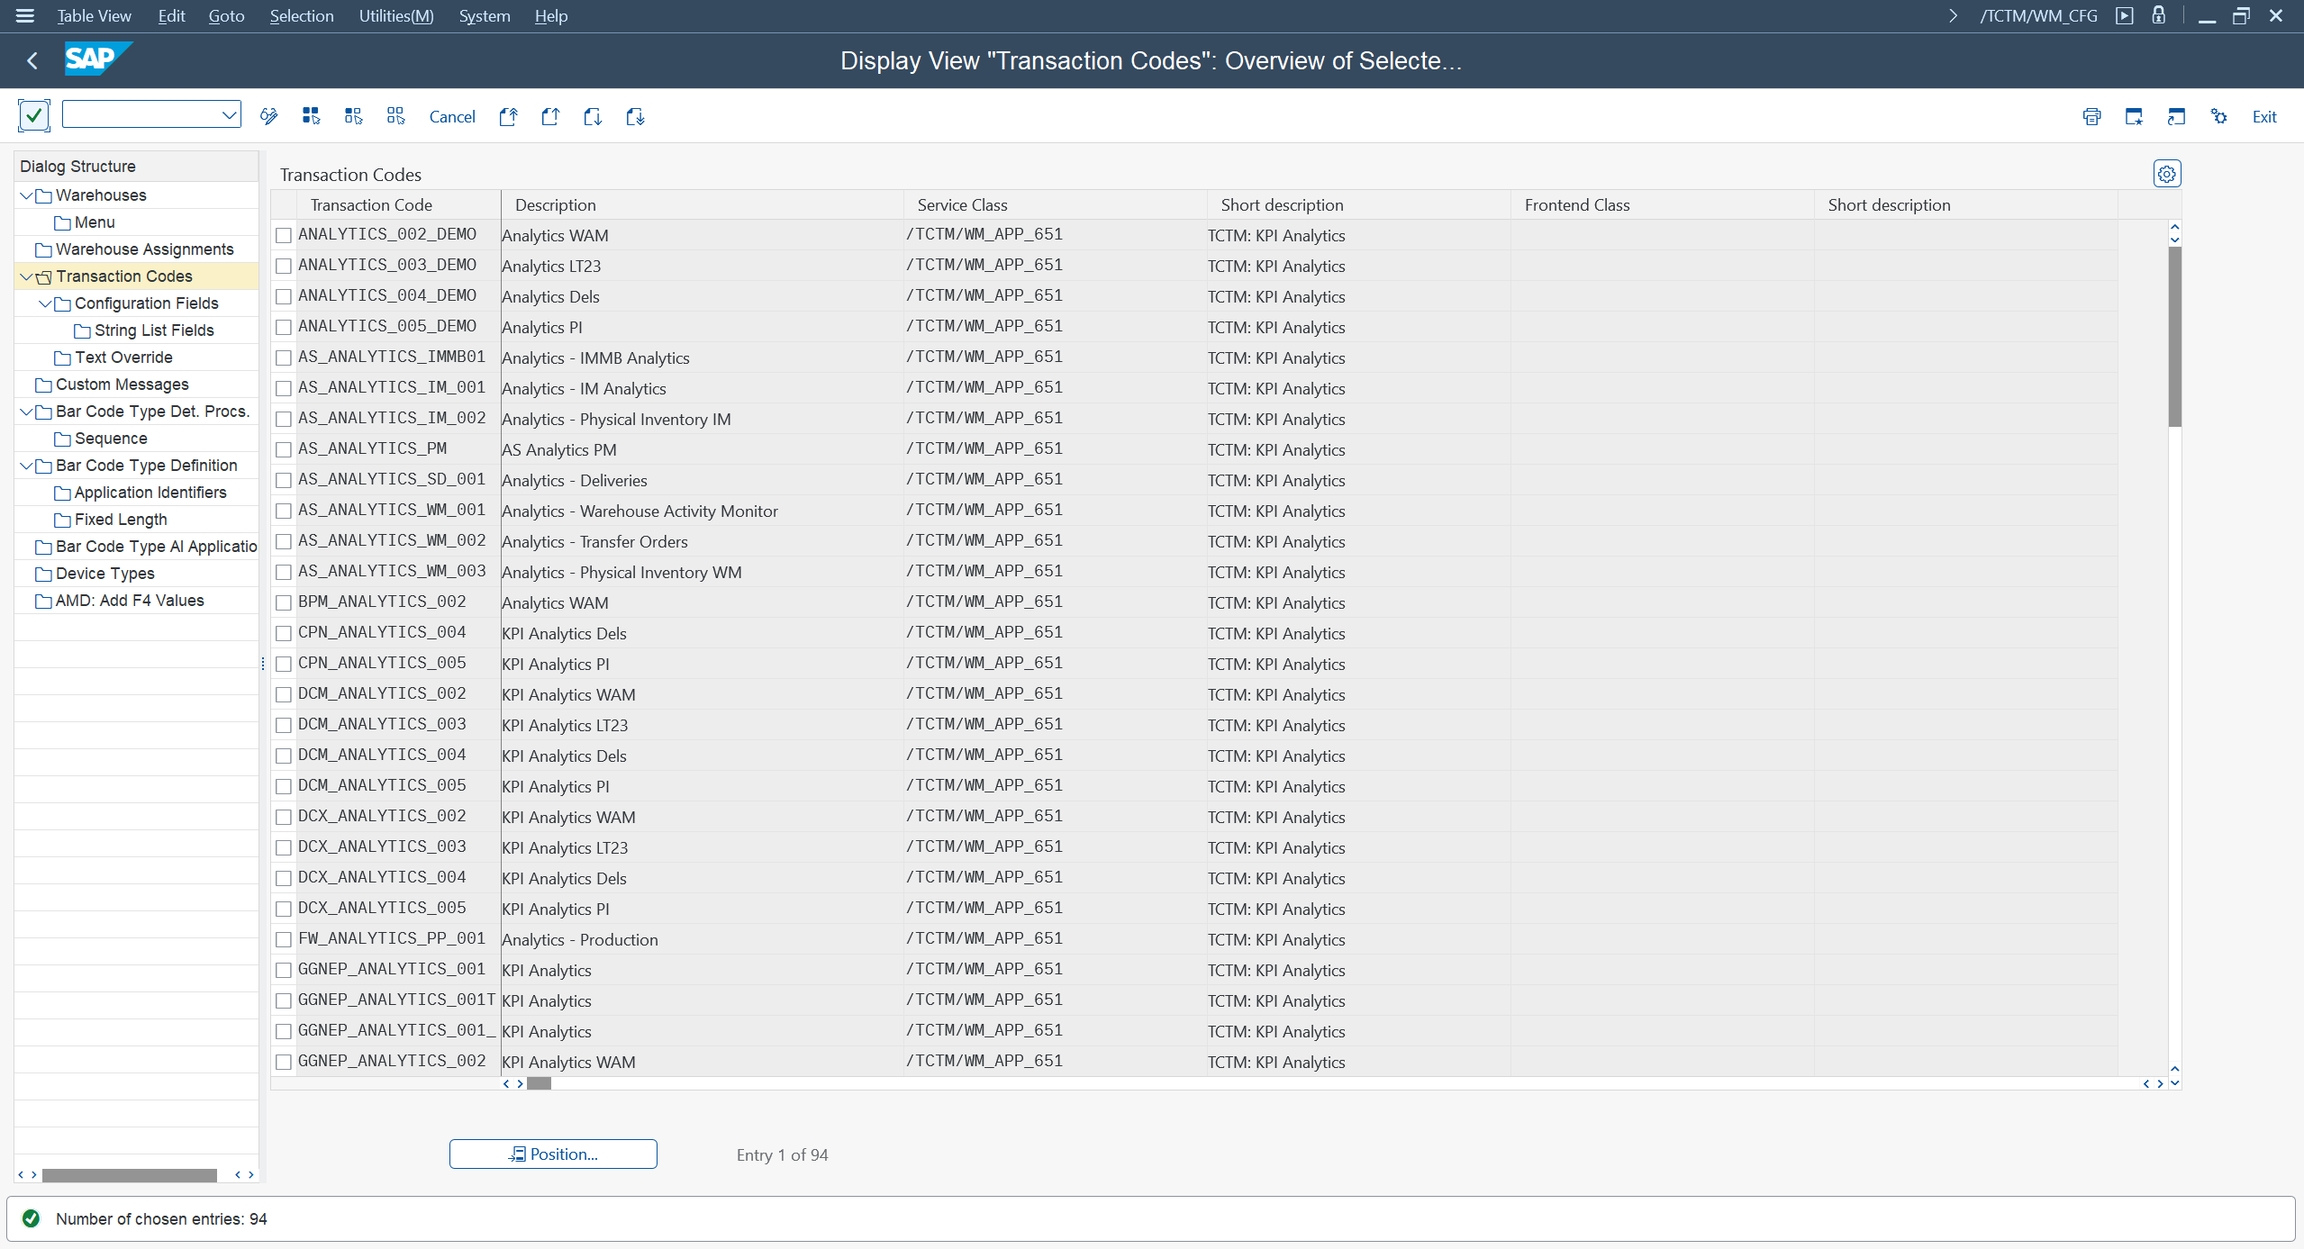Open the Utilities(M) menu
Screen dimensions: 2304x1249
click(396, 16)
